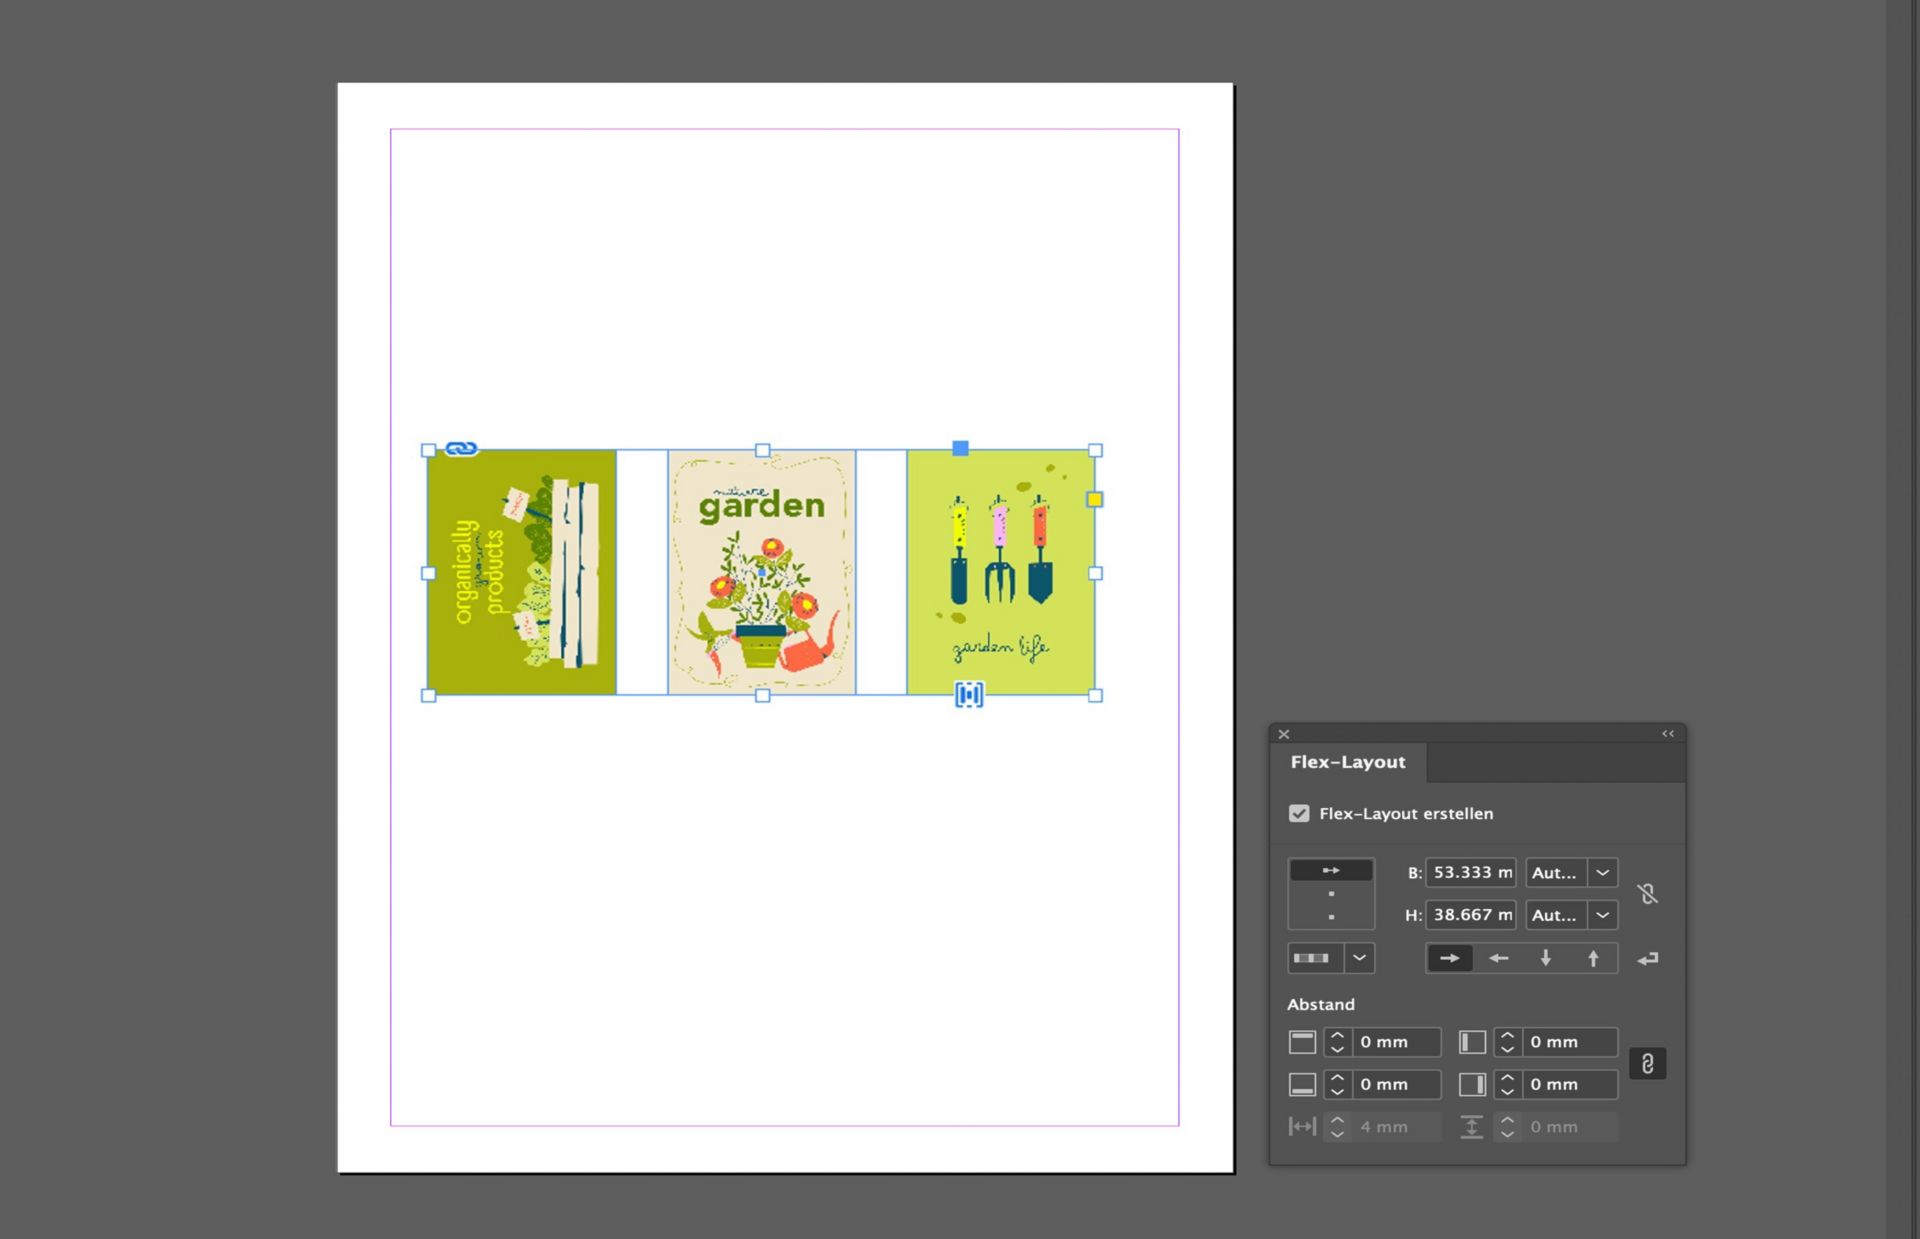Open the width Aut... unit dropdown
Viewport: 1920px width, 1239px height.
[1601, 872]
